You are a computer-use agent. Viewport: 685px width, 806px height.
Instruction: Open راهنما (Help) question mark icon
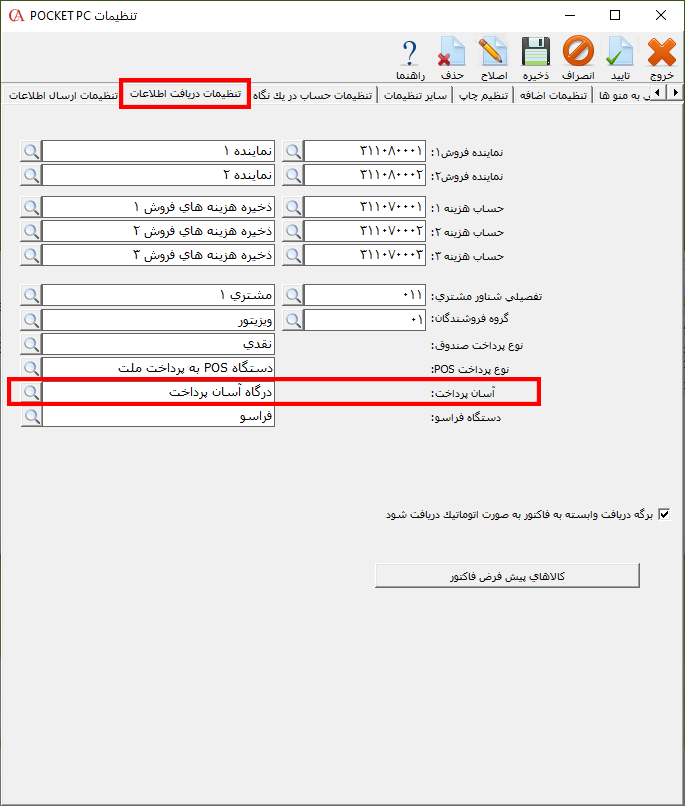pyautogui.click(x=410, y=56)
